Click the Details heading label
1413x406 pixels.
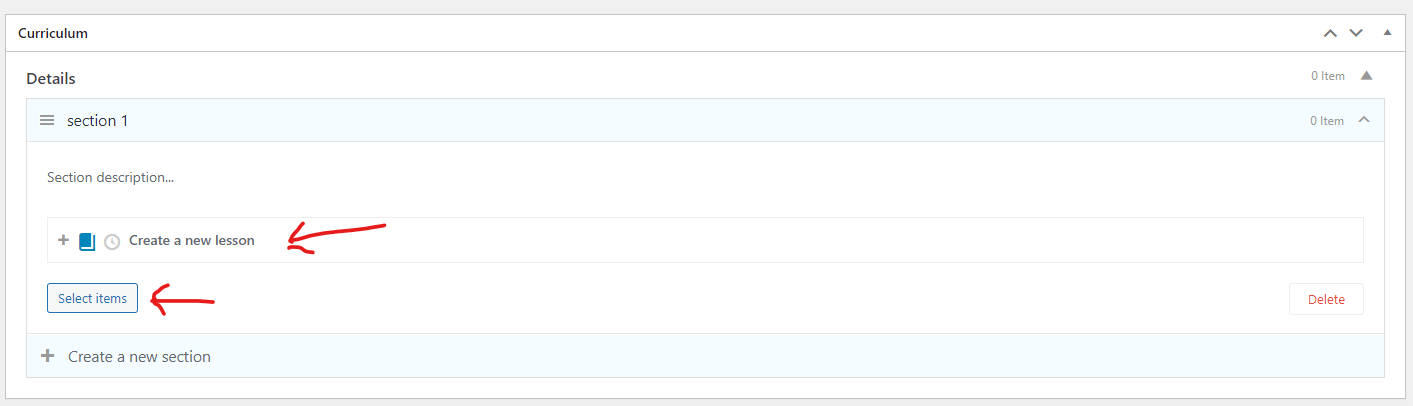[51, 78]
